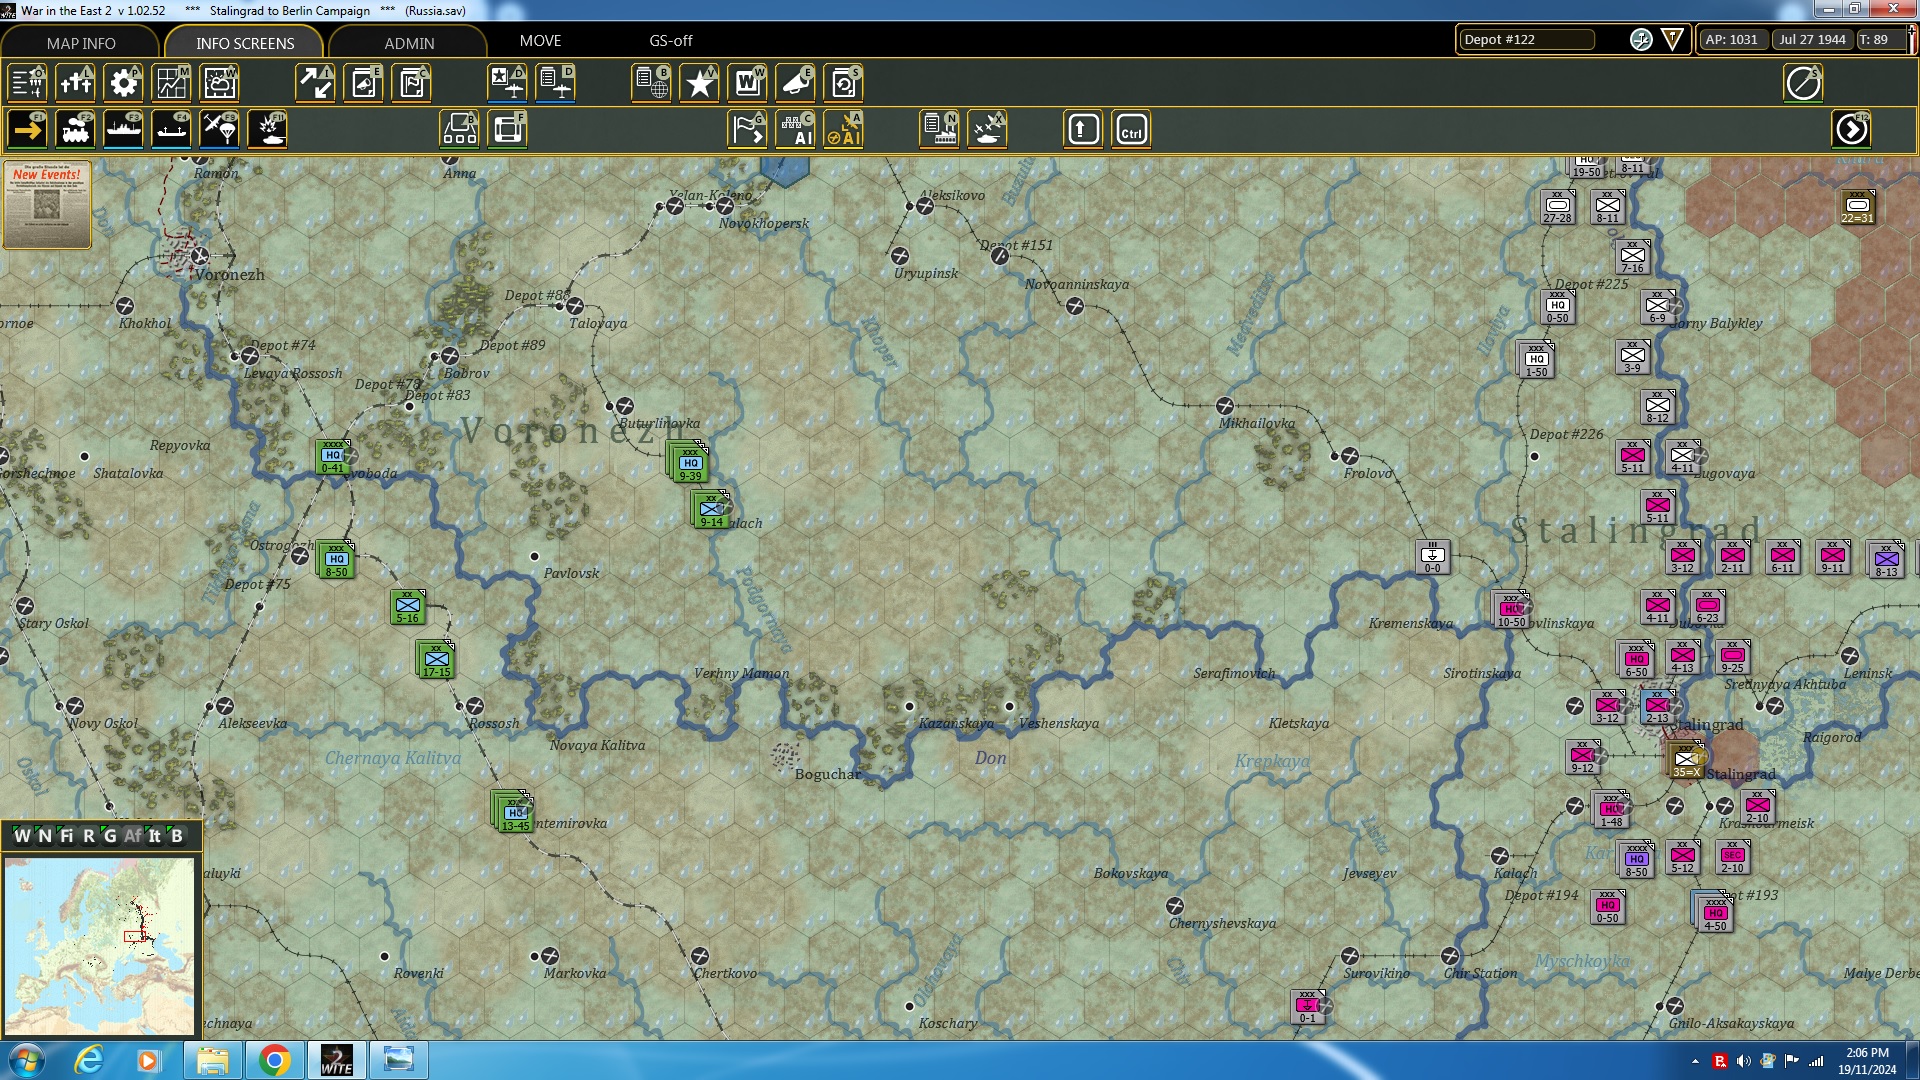Click the Depot #122 name field
Image resolution: width=1920 pixels, height=1080 pixels.
[x=1526, y=39]
